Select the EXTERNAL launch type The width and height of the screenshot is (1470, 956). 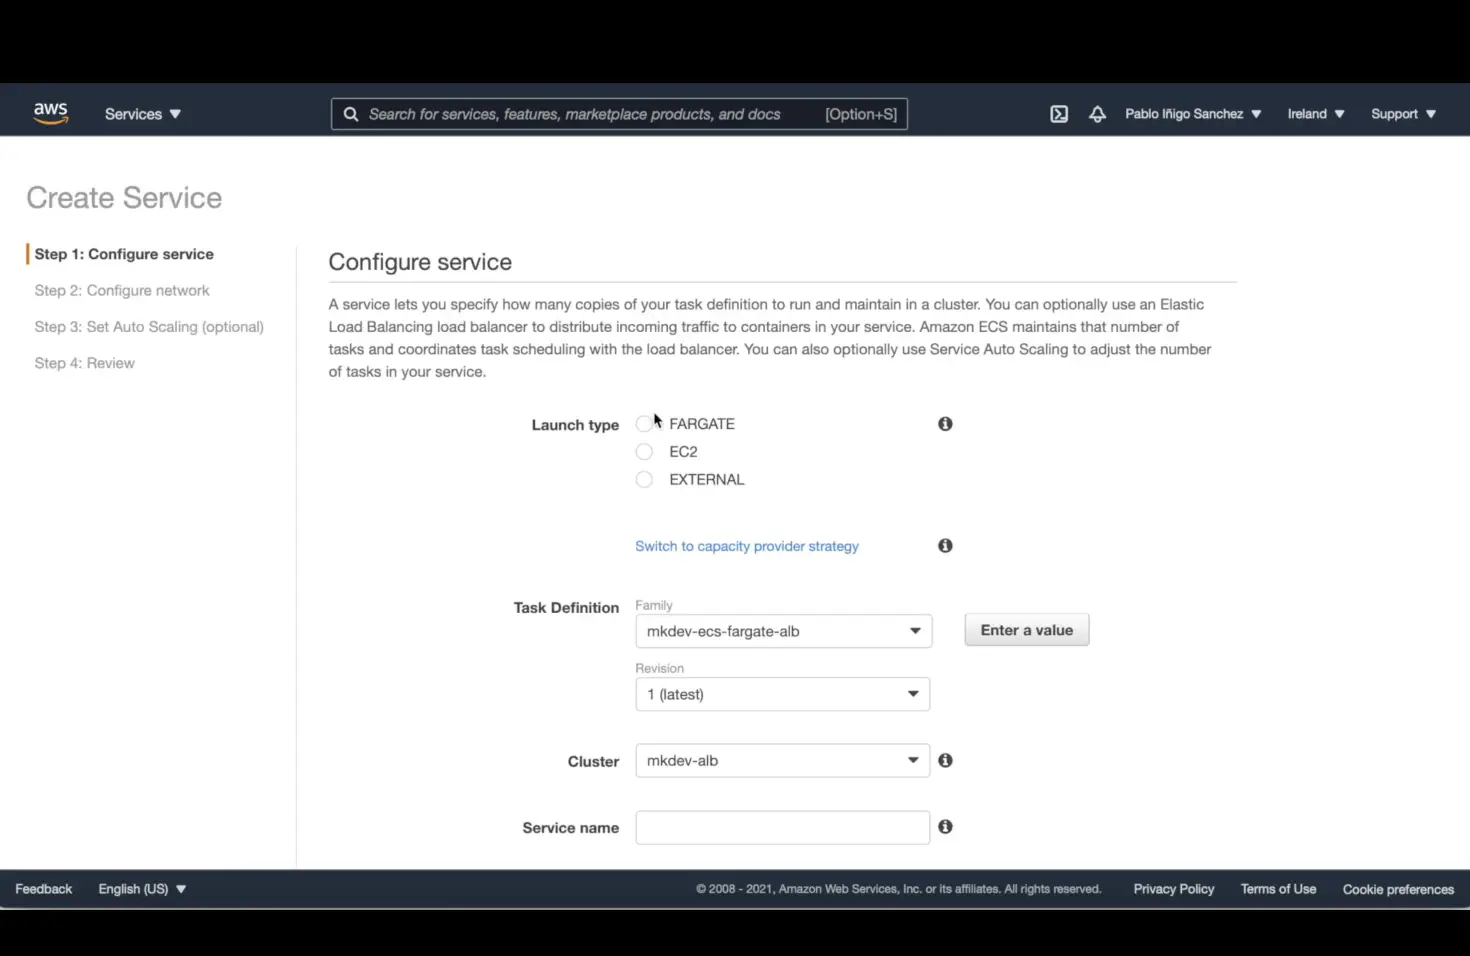point(644,480)
